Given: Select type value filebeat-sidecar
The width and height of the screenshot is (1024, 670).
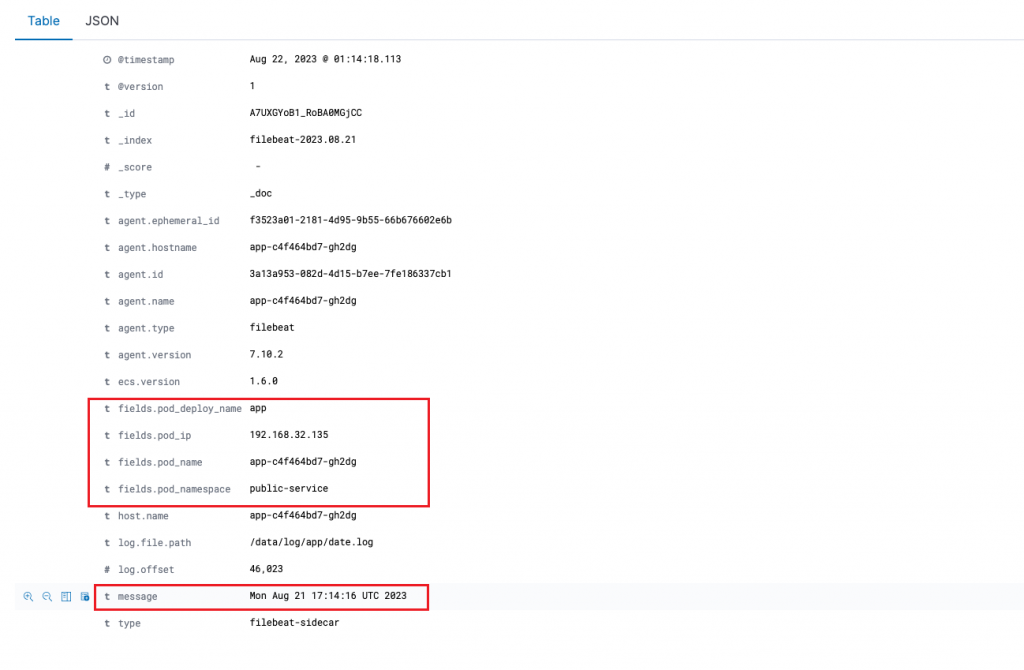Looking at the screenshot, I should [x=295, y=622].
